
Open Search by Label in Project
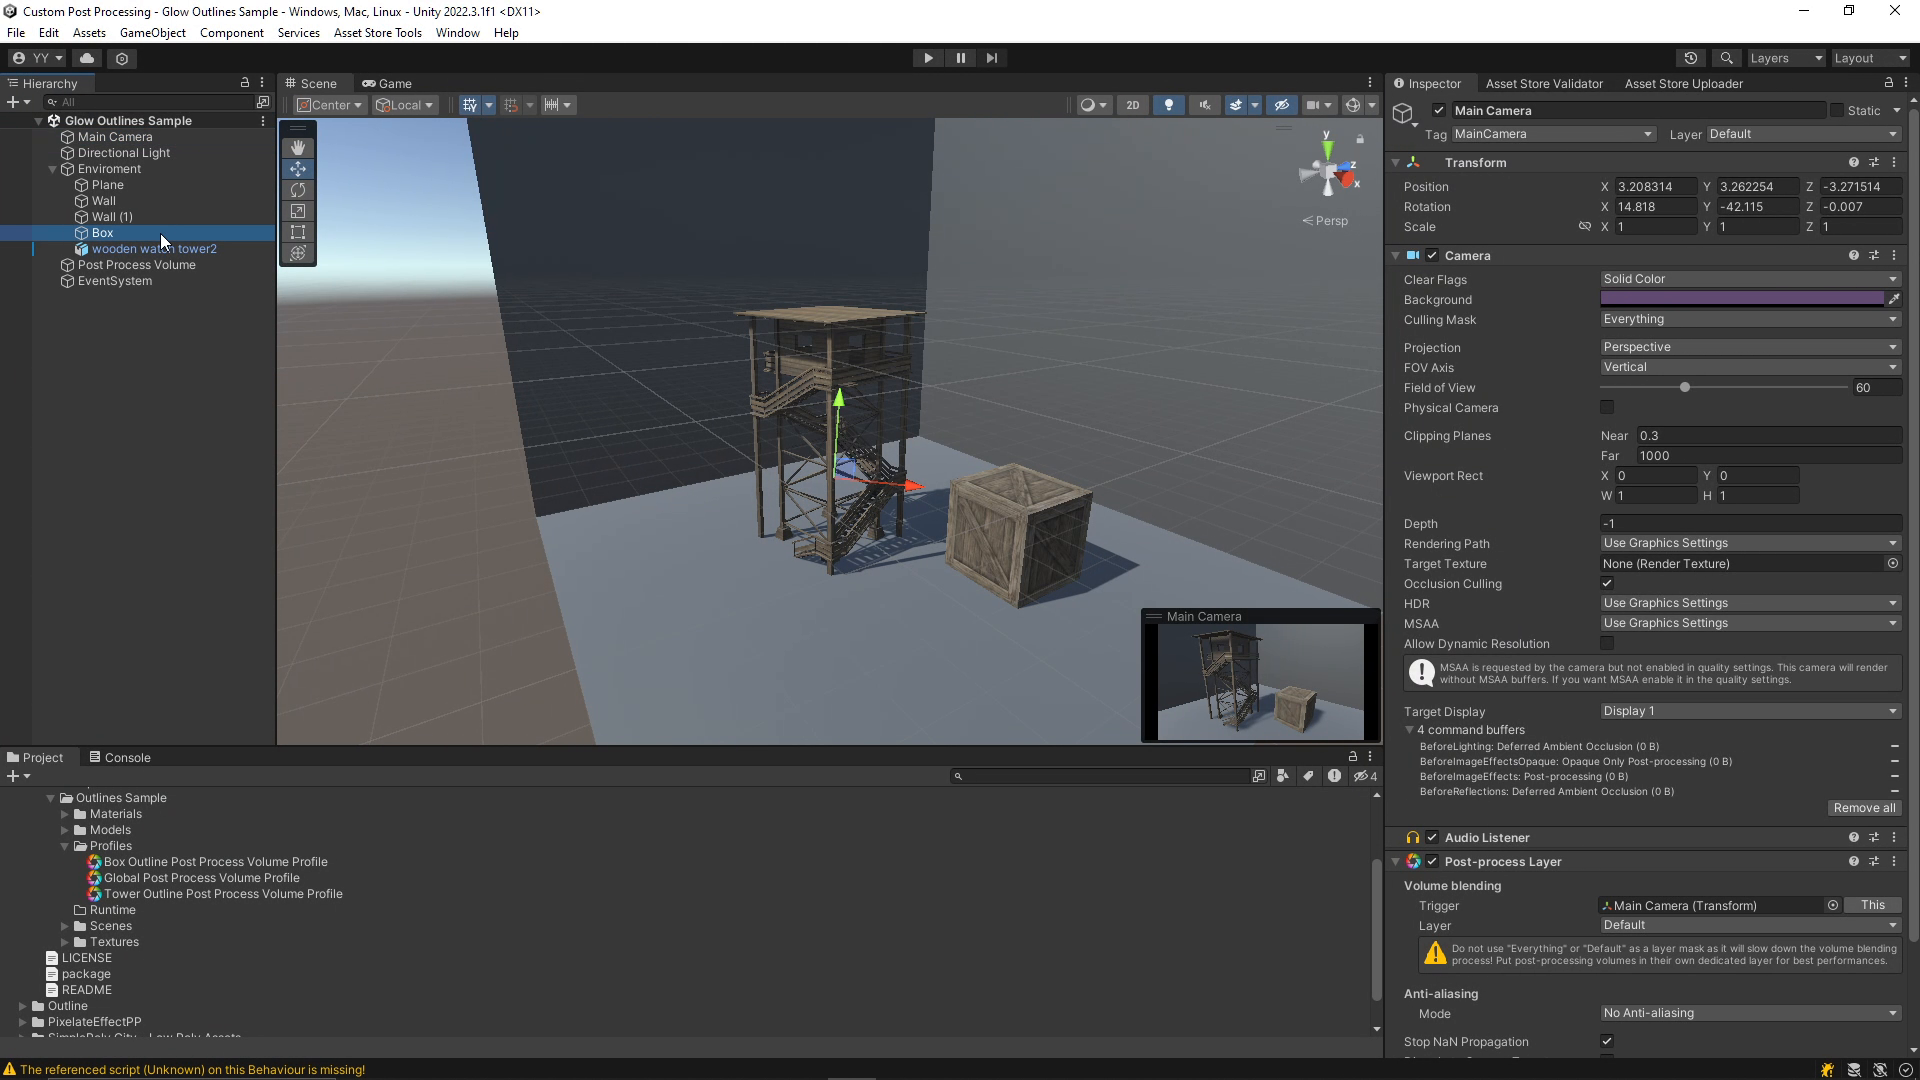tap(1308, 776)
